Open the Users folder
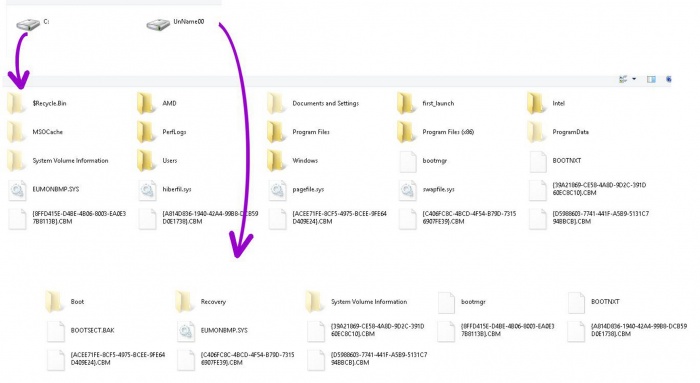 pyautogui.click(x=157, y=161)
